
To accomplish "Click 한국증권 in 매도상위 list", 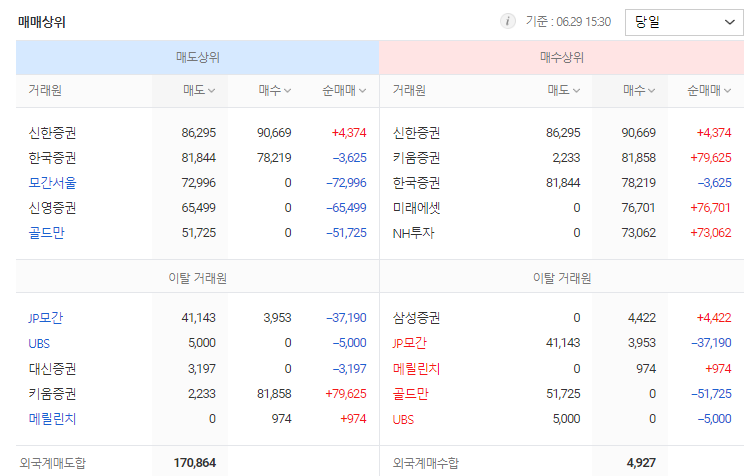I will [52, 158].
